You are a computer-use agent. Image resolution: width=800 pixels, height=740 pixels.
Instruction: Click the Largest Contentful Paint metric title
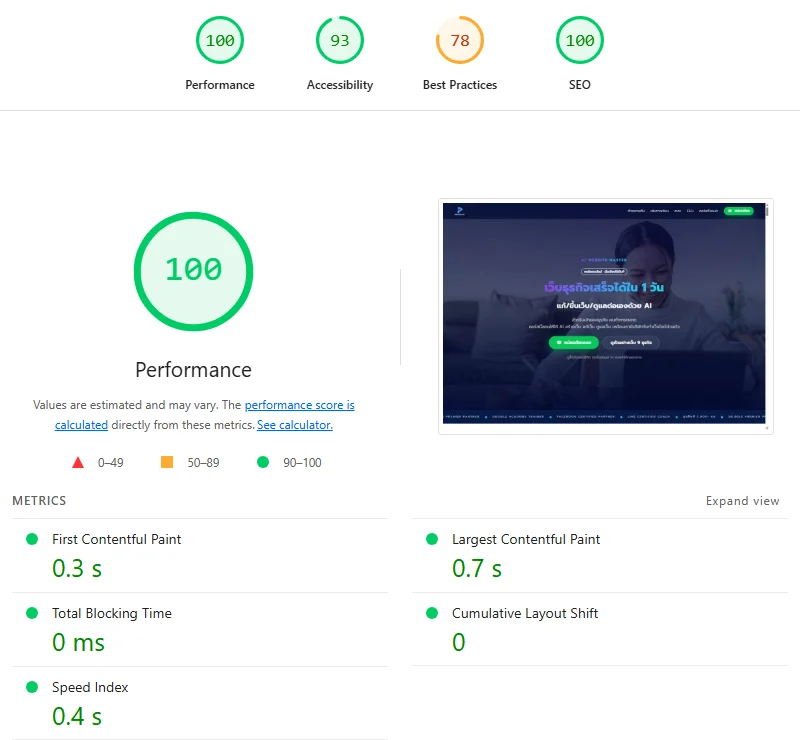click(526, 539)
